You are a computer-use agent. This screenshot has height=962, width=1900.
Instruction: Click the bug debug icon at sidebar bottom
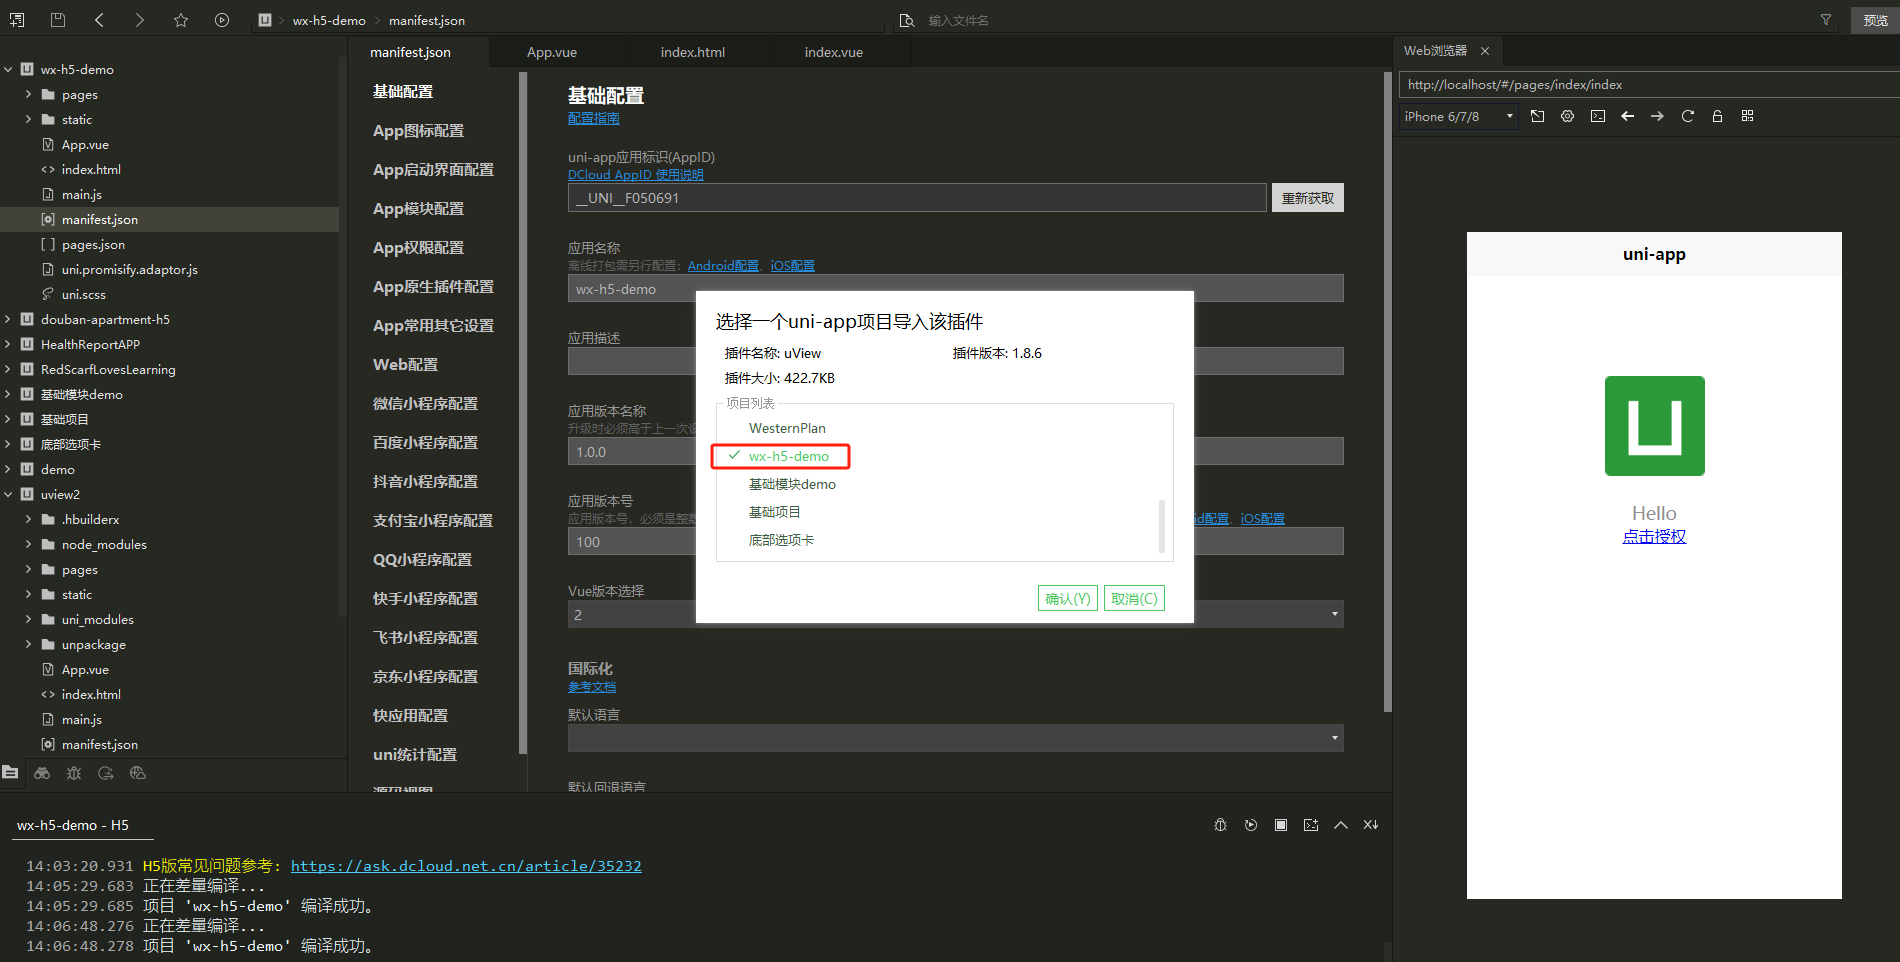point(74,773)
